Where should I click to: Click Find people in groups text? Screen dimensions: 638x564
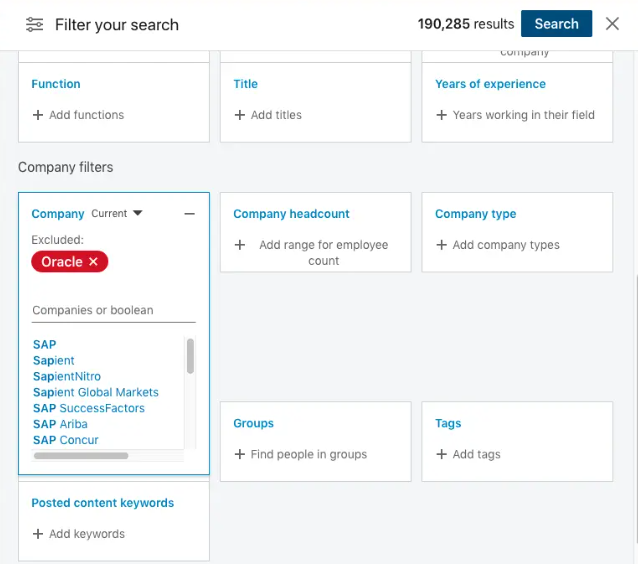point(309,454)
